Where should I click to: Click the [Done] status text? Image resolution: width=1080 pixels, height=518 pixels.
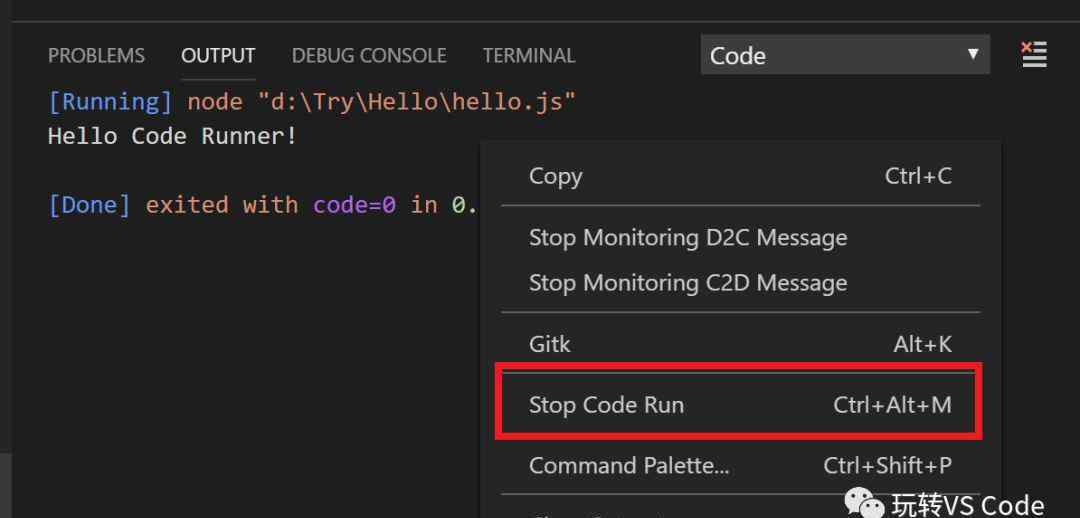click(x=90, y=205)
